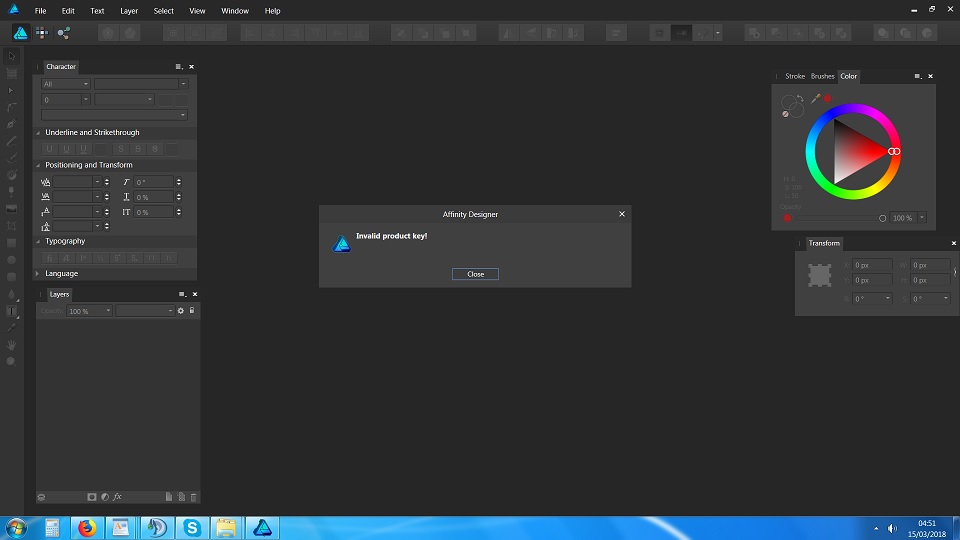Open the font style dropdown

point(124,100)
